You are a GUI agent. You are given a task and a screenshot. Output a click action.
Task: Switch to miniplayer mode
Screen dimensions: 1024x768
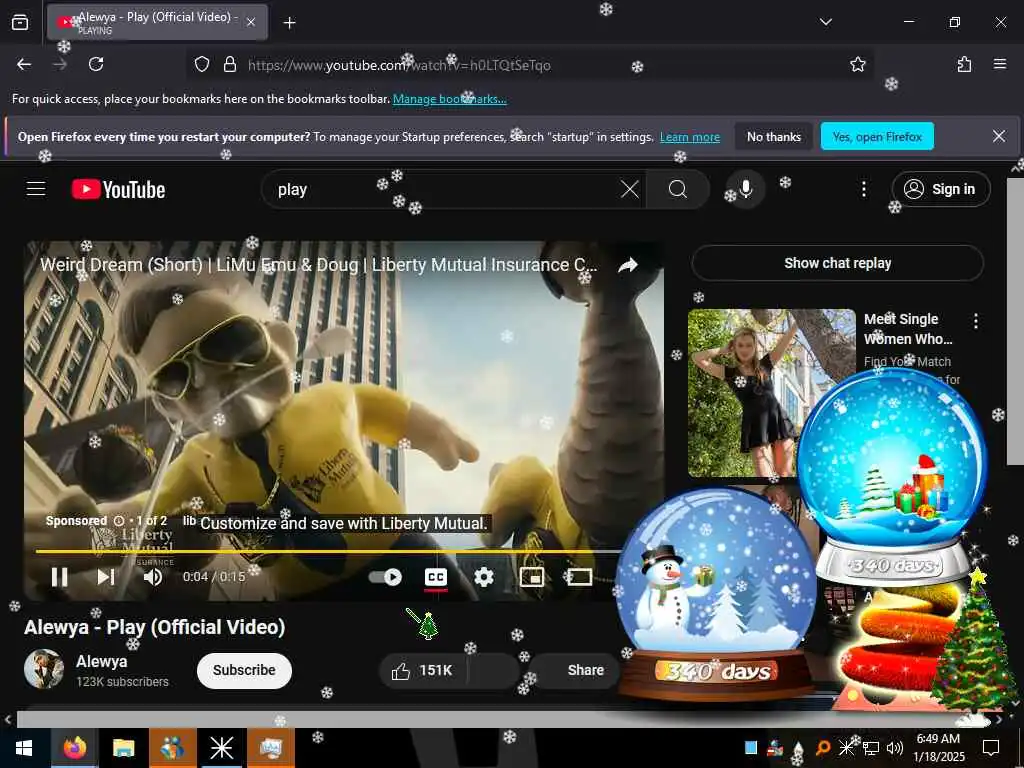(532, 577)
